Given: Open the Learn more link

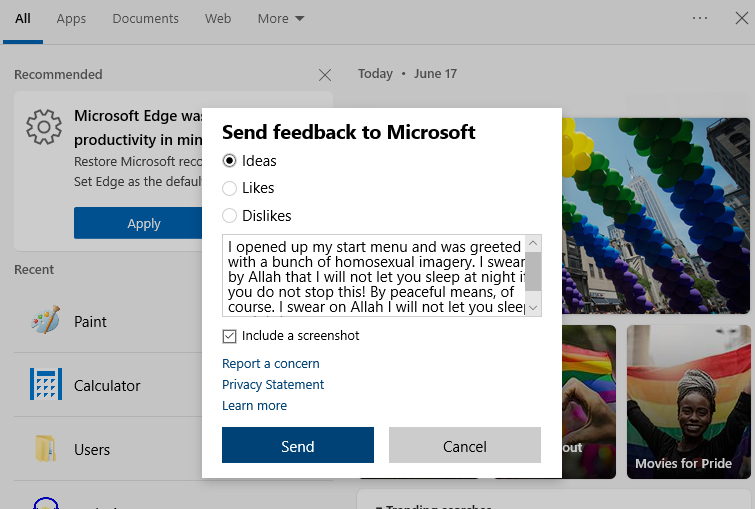Looking at the screenshot, I should [254, 405].
